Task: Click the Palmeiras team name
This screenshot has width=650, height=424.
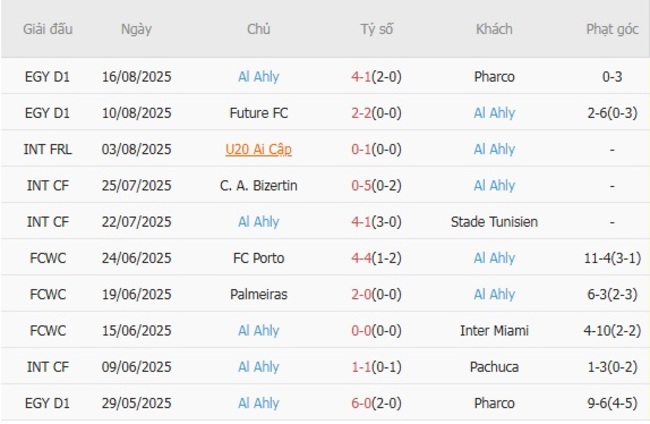Action: point(259,294)
